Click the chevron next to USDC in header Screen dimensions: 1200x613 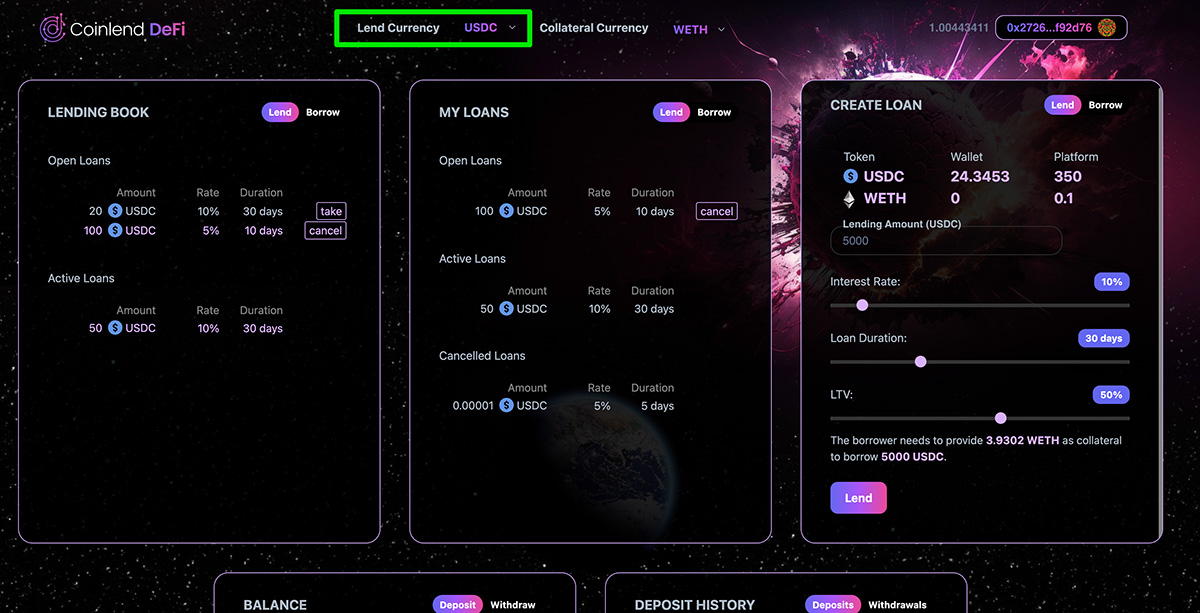coord(512,28)
